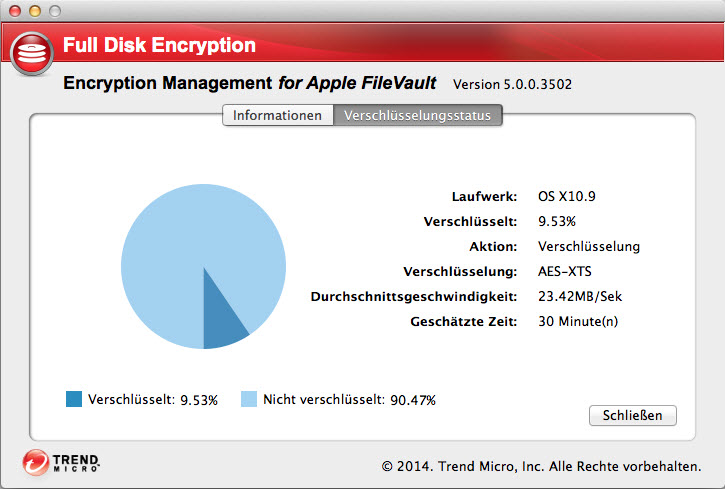Close the window using the red button
This screenshot has width=725, height=489.
tap(17, 10)
